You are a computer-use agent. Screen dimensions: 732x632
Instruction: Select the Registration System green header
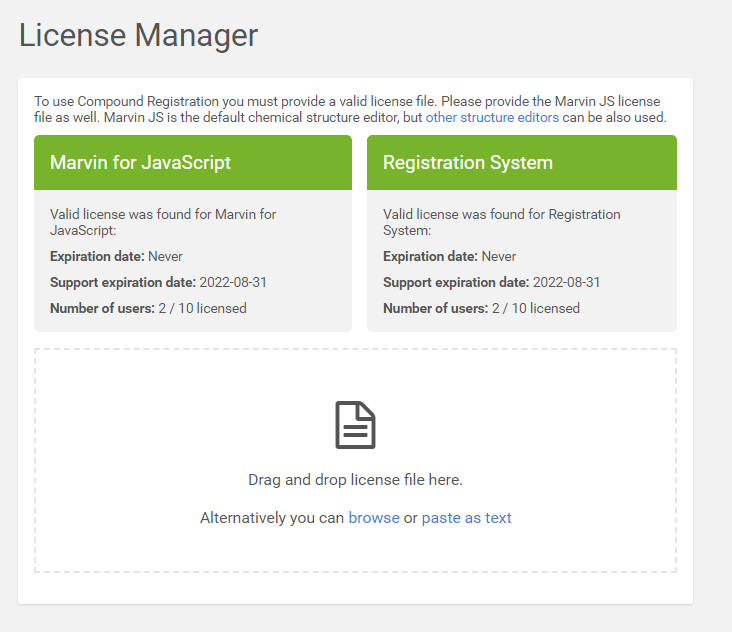[x=521, y=163]
